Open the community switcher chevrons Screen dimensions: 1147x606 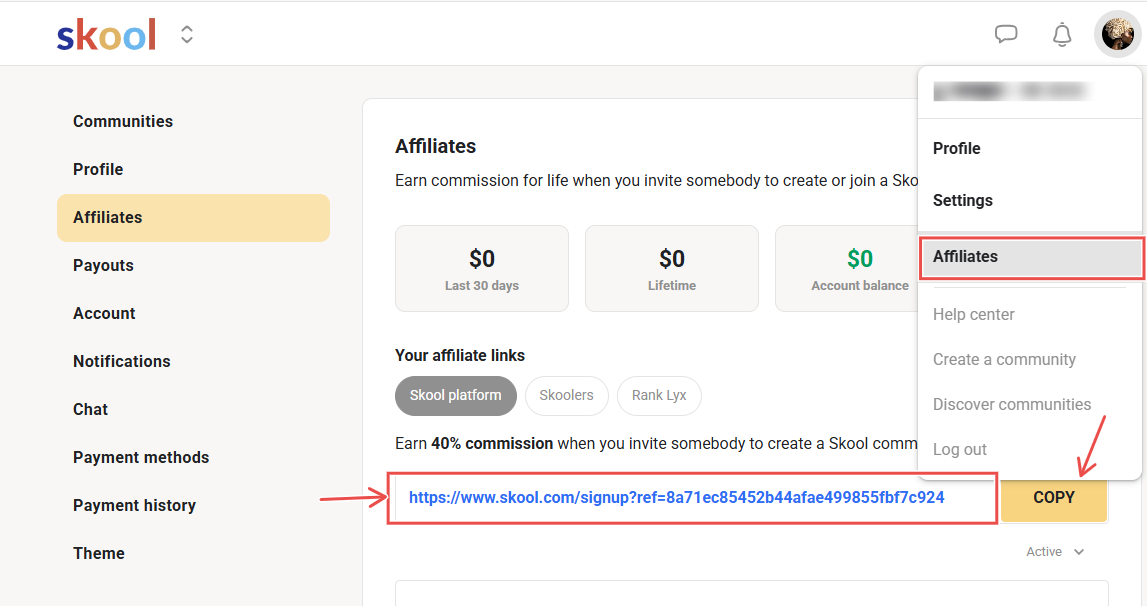(x=187, y=34)
